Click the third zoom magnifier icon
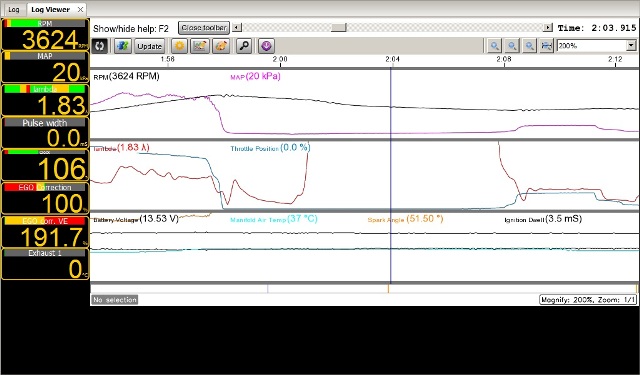This screenshot has width=640, height=375. (529, 46)
